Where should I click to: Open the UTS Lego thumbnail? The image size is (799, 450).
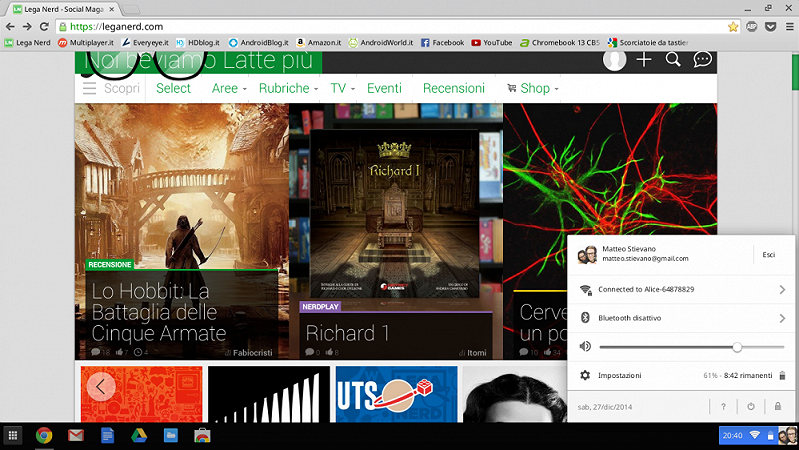point(396,394)
